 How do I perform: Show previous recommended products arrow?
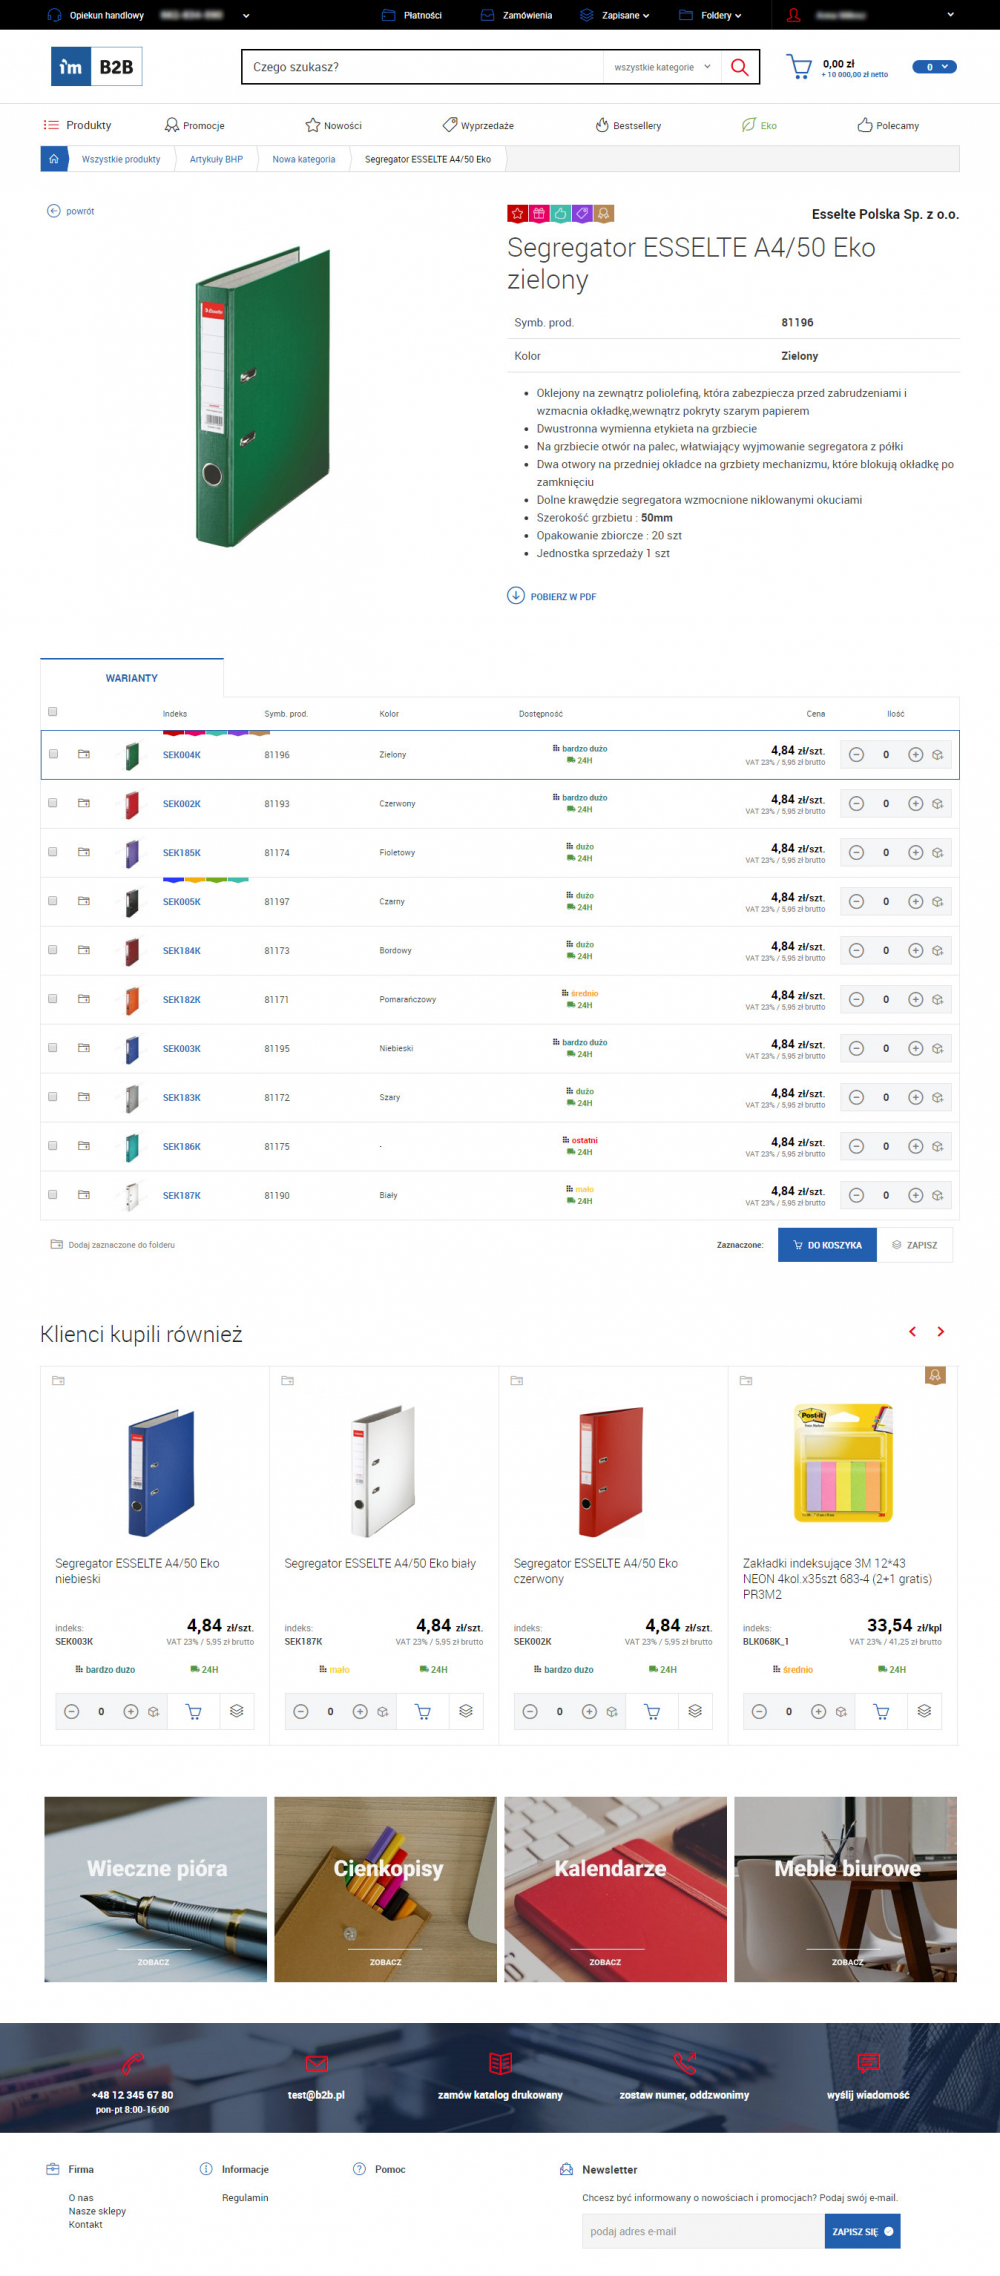(x=912, y=1332)
